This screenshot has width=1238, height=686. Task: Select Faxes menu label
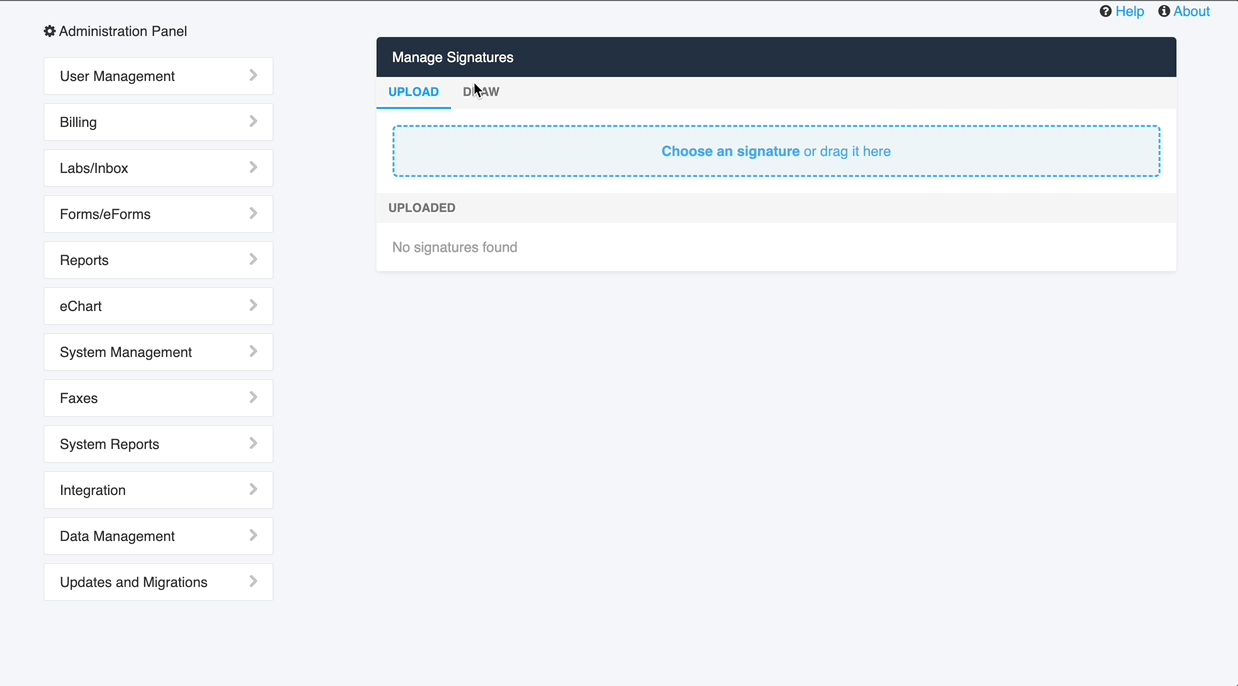pyautogui.click(x=79, y=398)
